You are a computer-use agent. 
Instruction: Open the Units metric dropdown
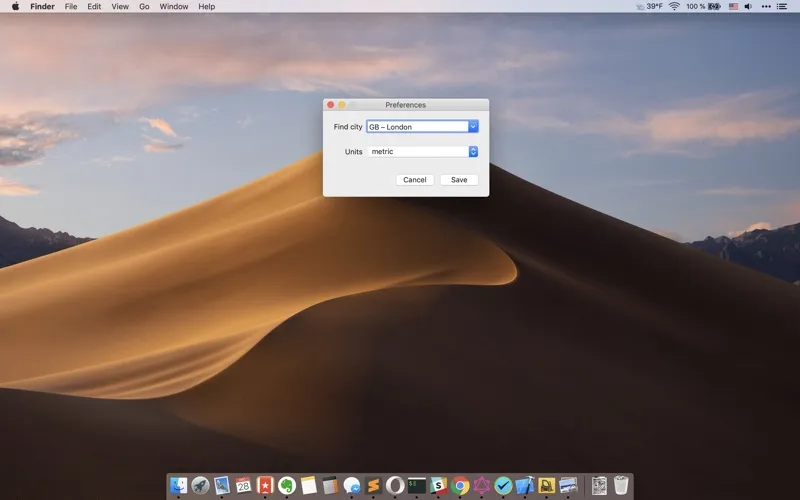[422, 152]
